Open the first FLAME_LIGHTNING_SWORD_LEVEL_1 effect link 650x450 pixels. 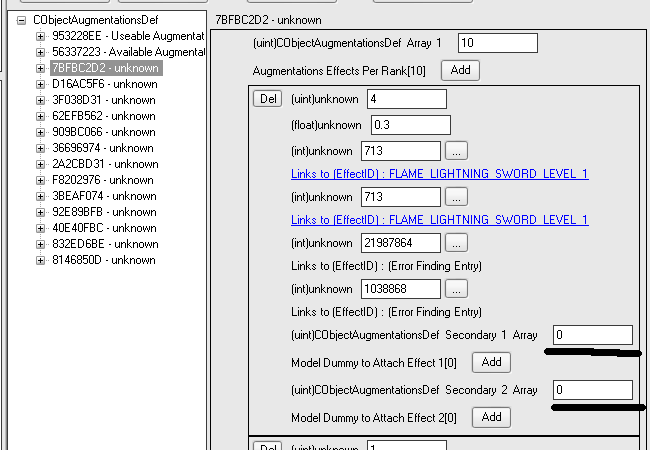click(x=439, y=173)
